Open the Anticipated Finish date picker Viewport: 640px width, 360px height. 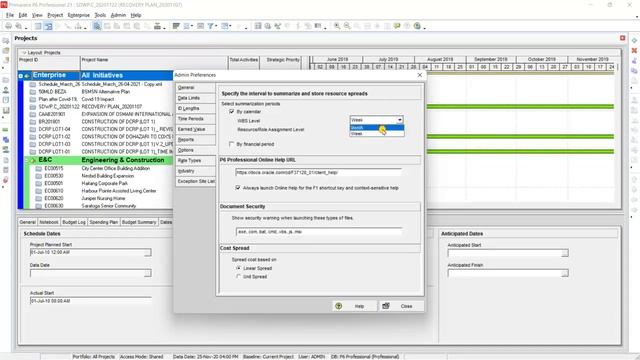pos(564,273)
